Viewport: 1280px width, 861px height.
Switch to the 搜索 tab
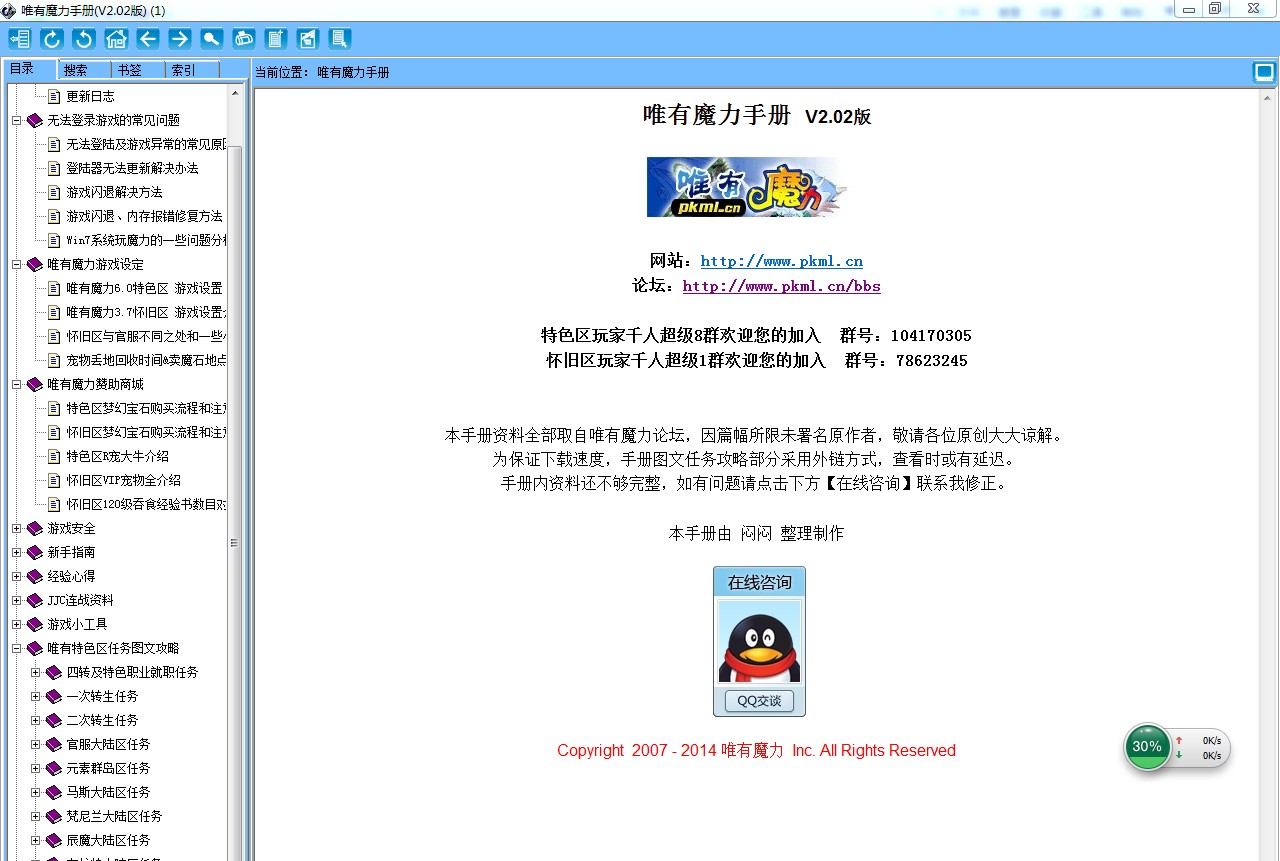[x=75, y=70]
